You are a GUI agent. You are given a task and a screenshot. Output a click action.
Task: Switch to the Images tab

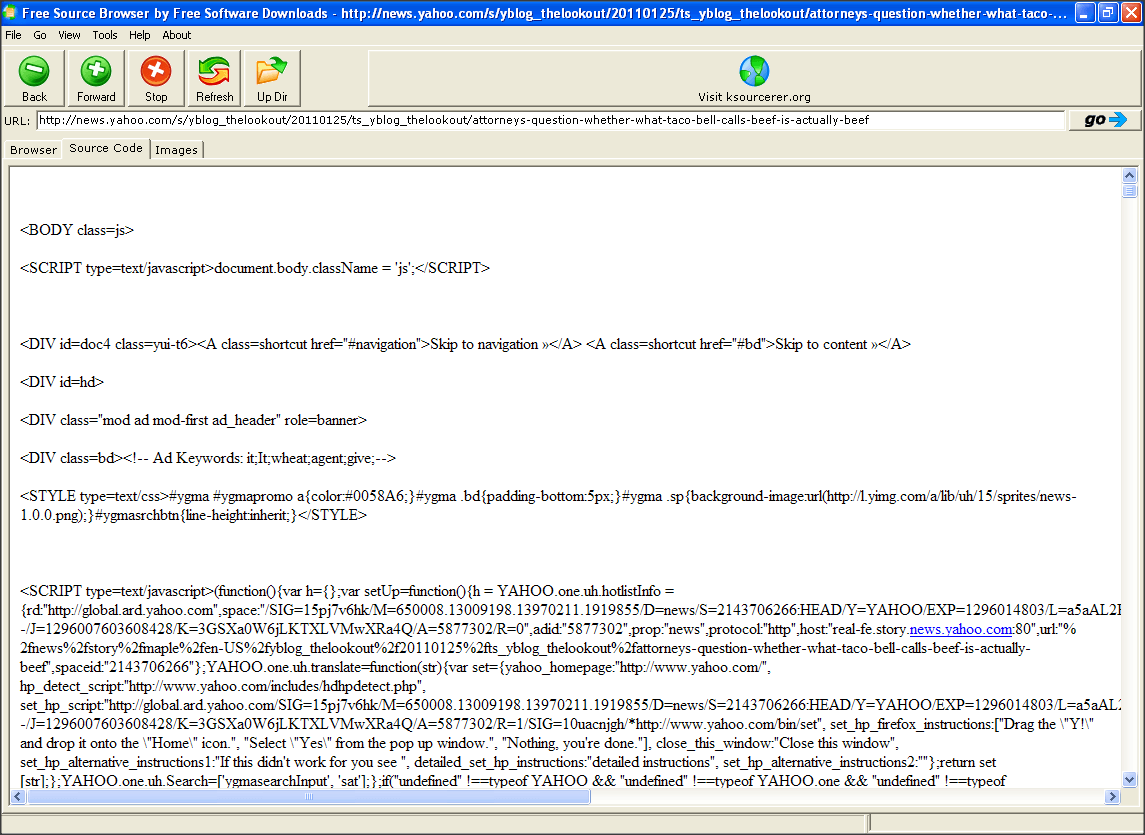176,149
